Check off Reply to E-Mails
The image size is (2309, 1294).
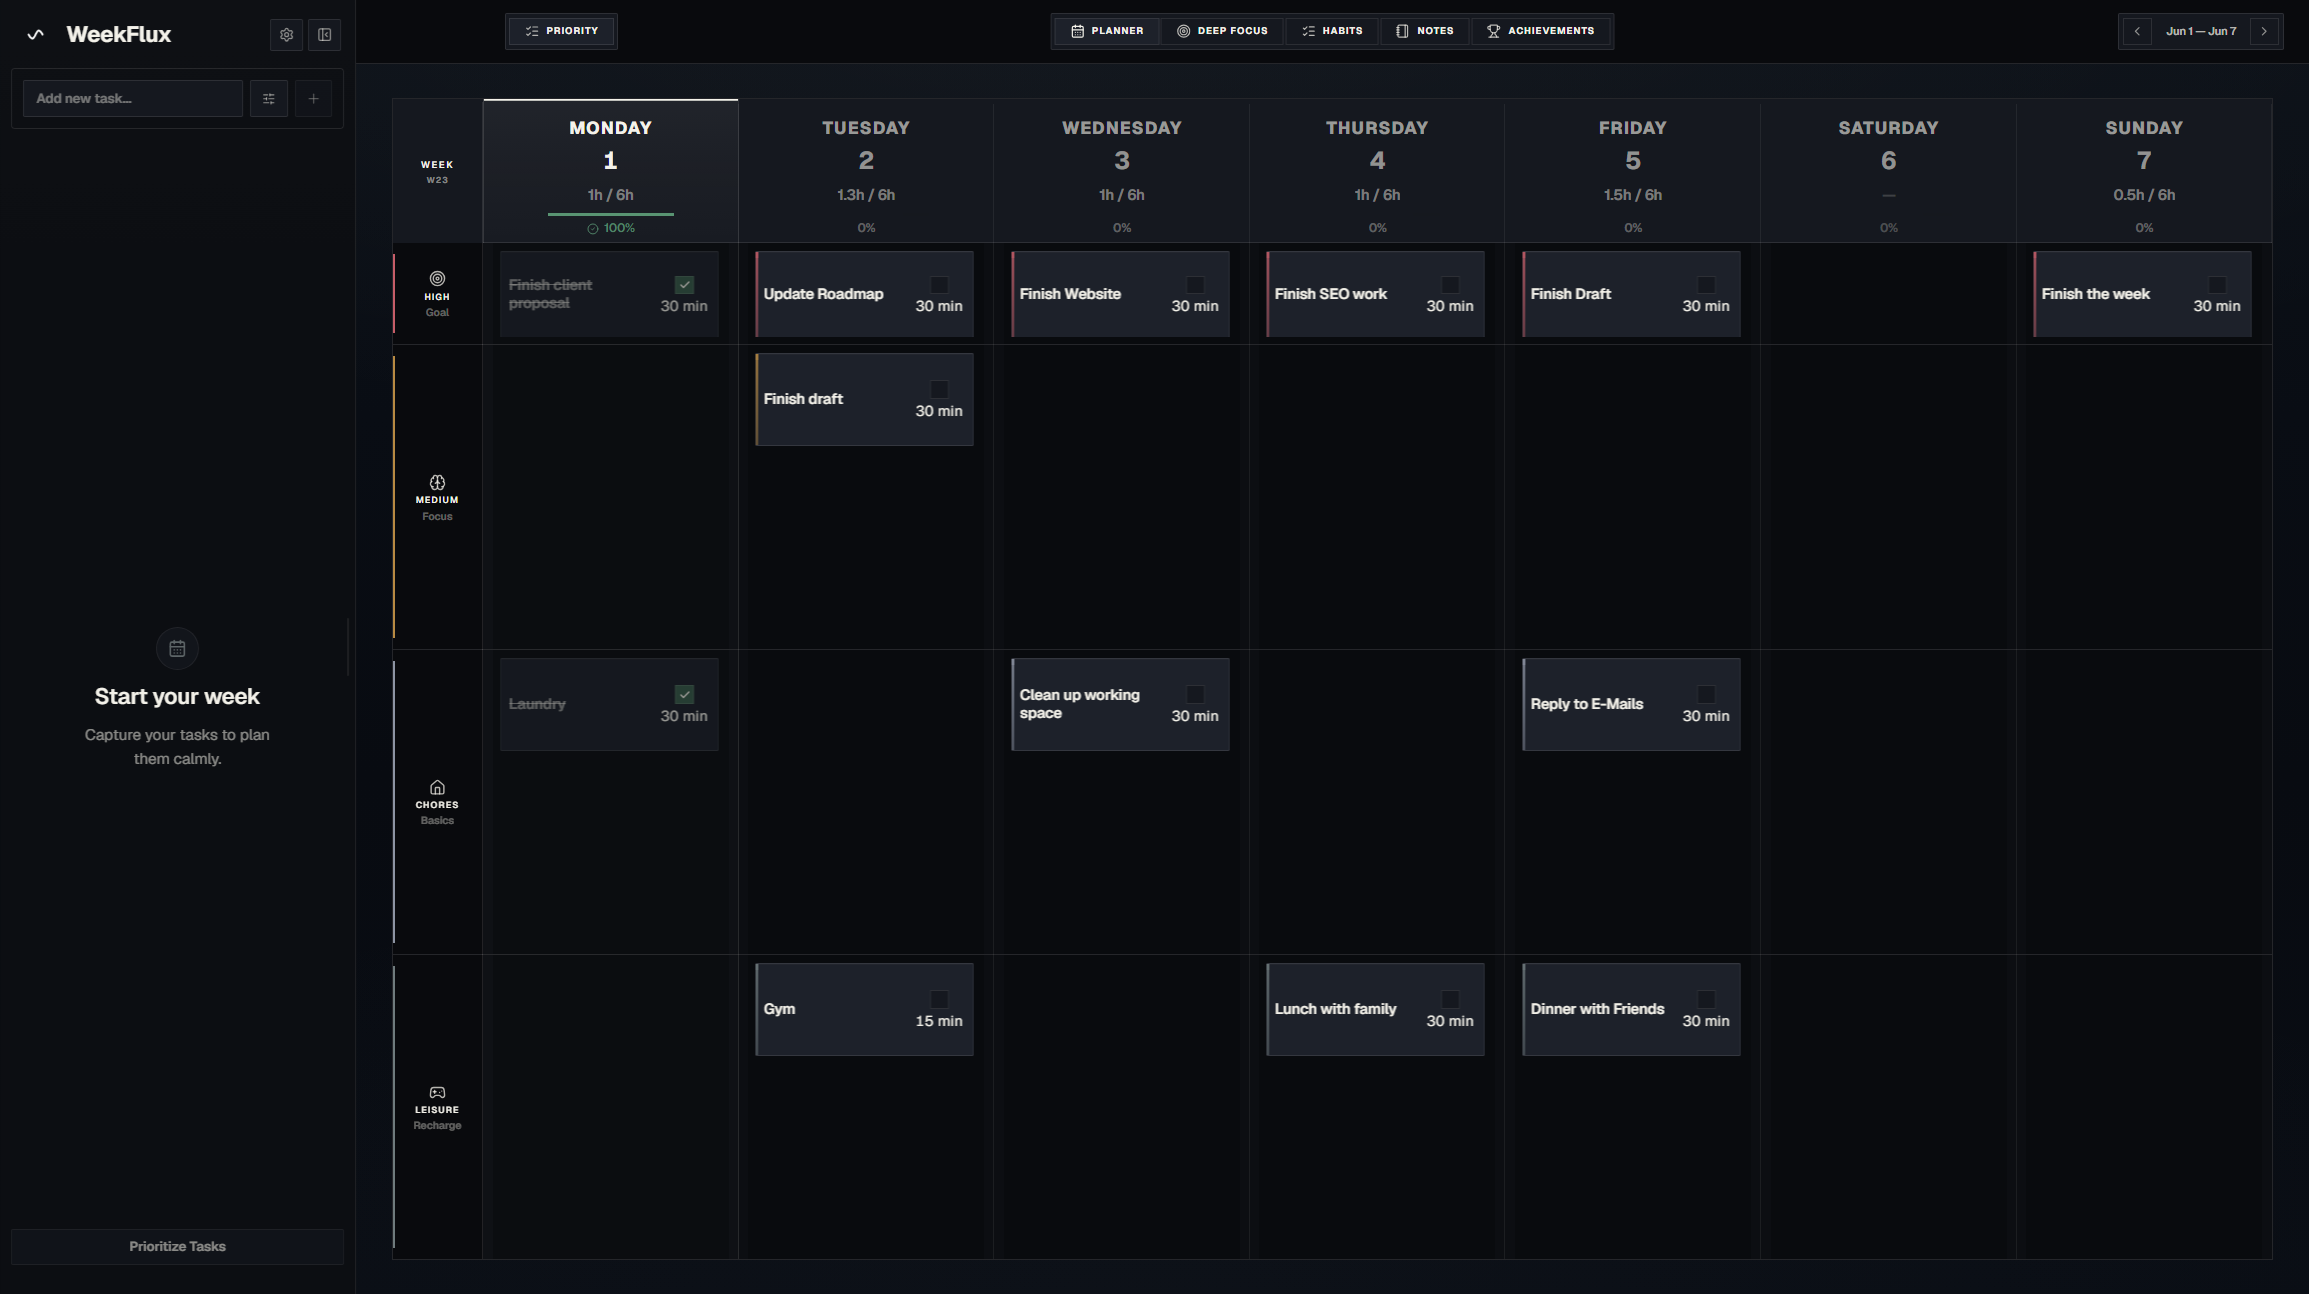point(1706,694)
